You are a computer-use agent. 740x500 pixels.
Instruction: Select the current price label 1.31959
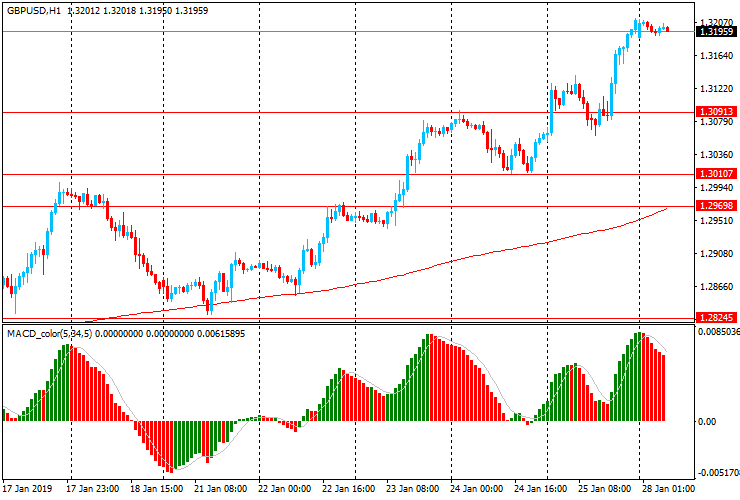click(716, 32)
